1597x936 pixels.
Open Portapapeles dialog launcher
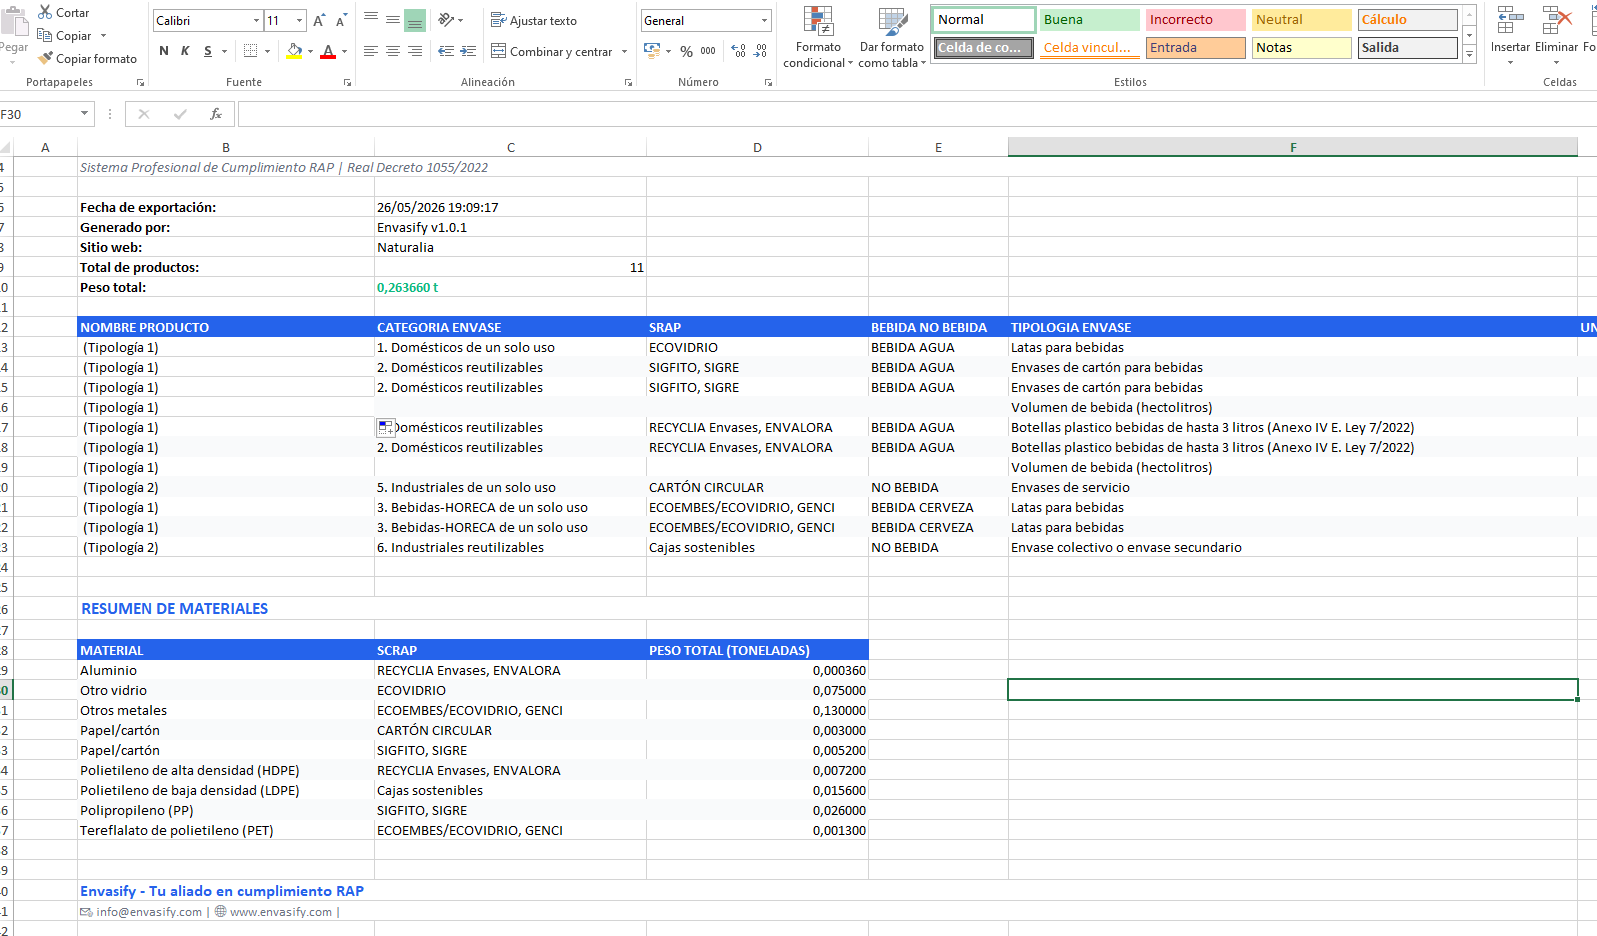(x=140, y=83)
